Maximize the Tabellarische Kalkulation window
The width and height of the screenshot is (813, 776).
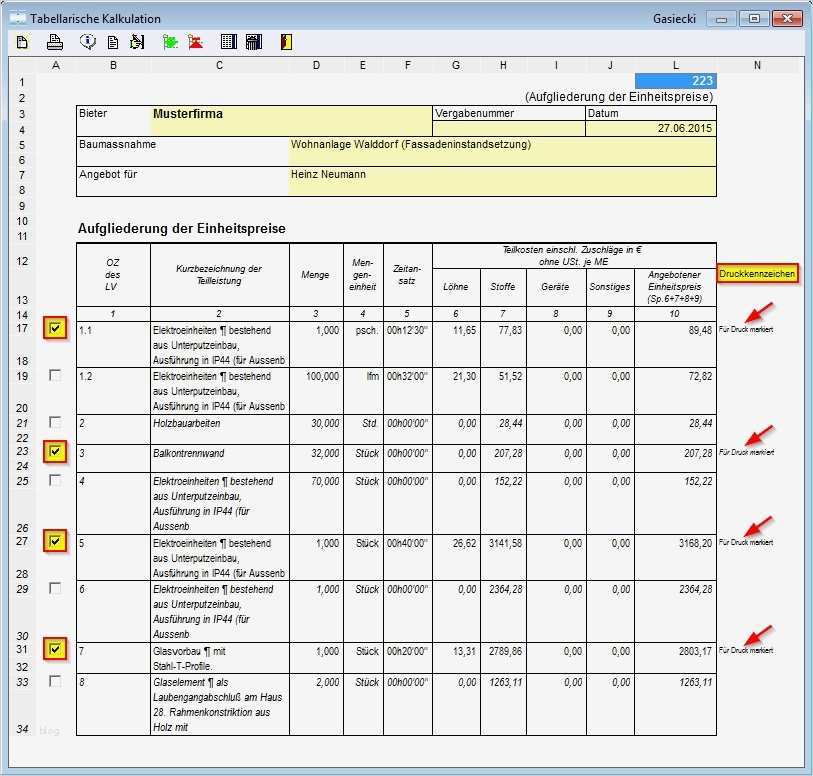coord(754,19)
